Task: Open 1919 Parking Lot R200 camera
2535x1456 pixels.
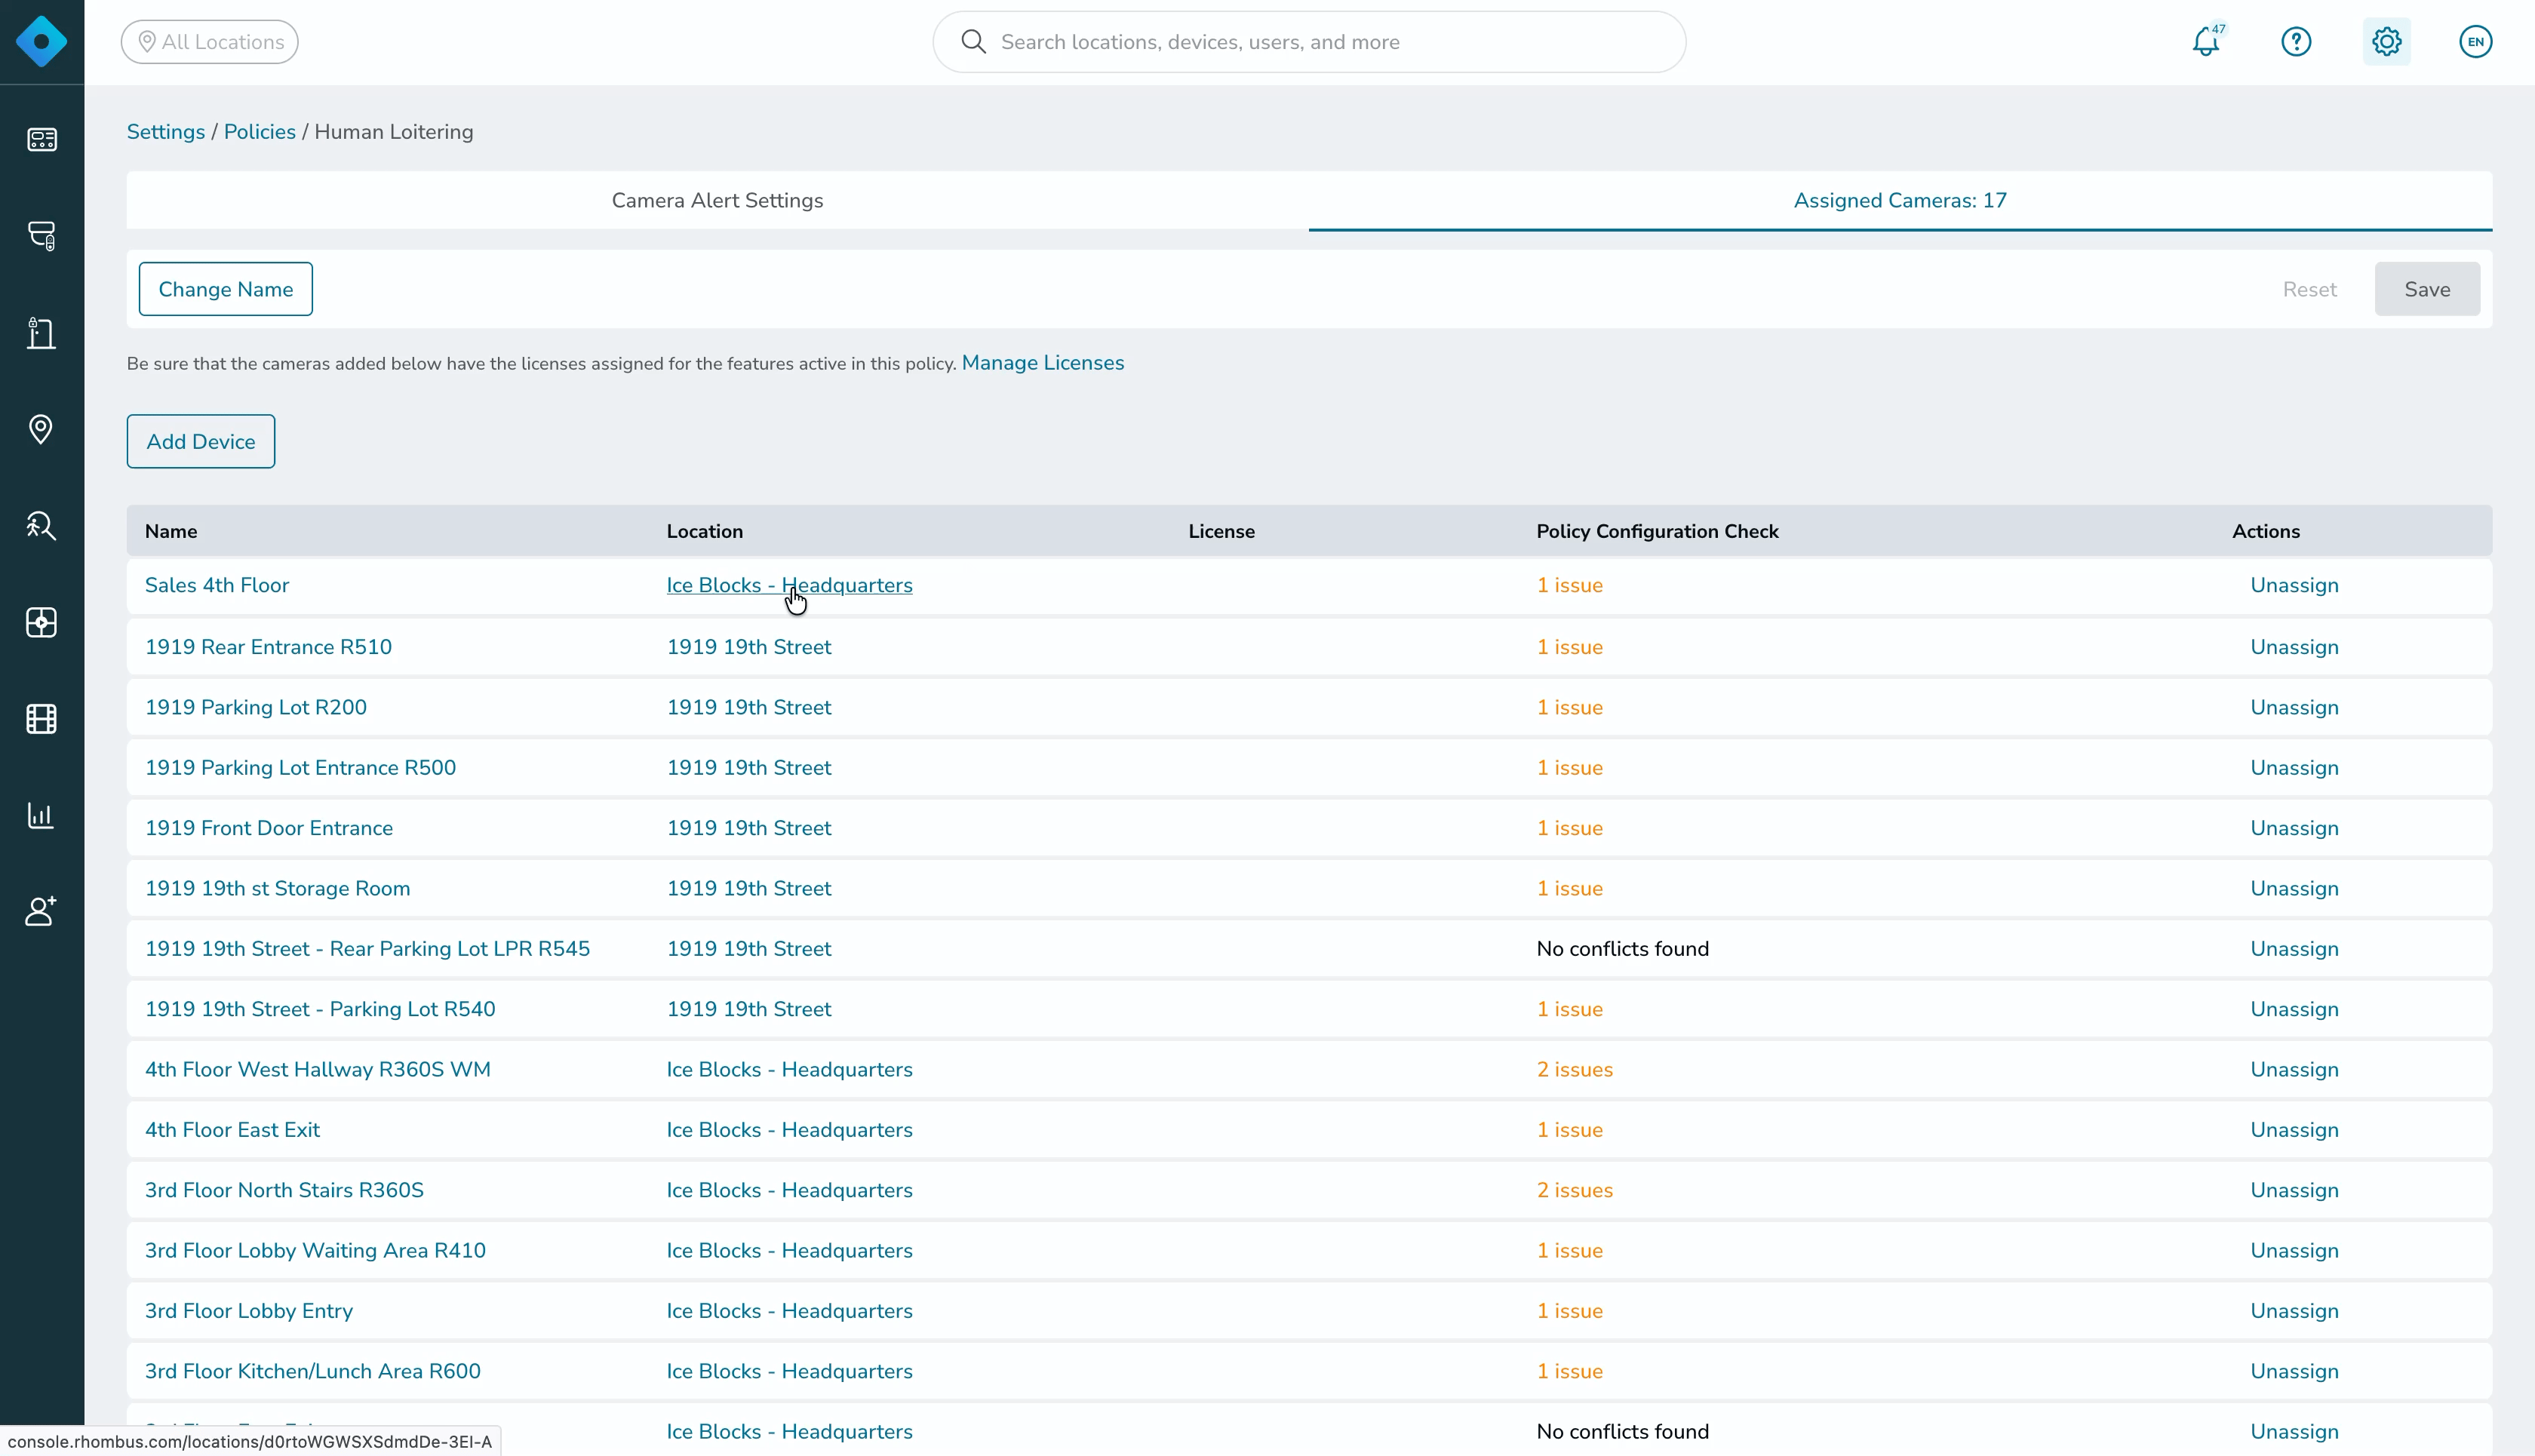Action: [x=256, y=707]
